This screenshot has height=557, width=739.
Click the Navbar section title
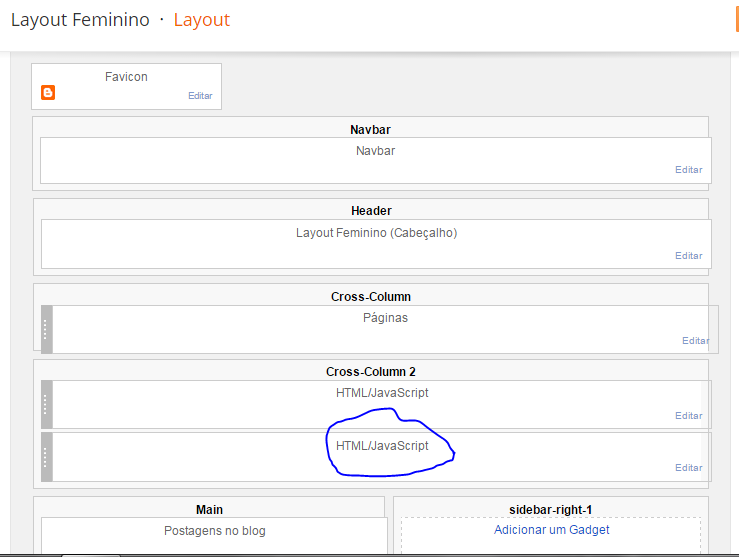[370, 130]
